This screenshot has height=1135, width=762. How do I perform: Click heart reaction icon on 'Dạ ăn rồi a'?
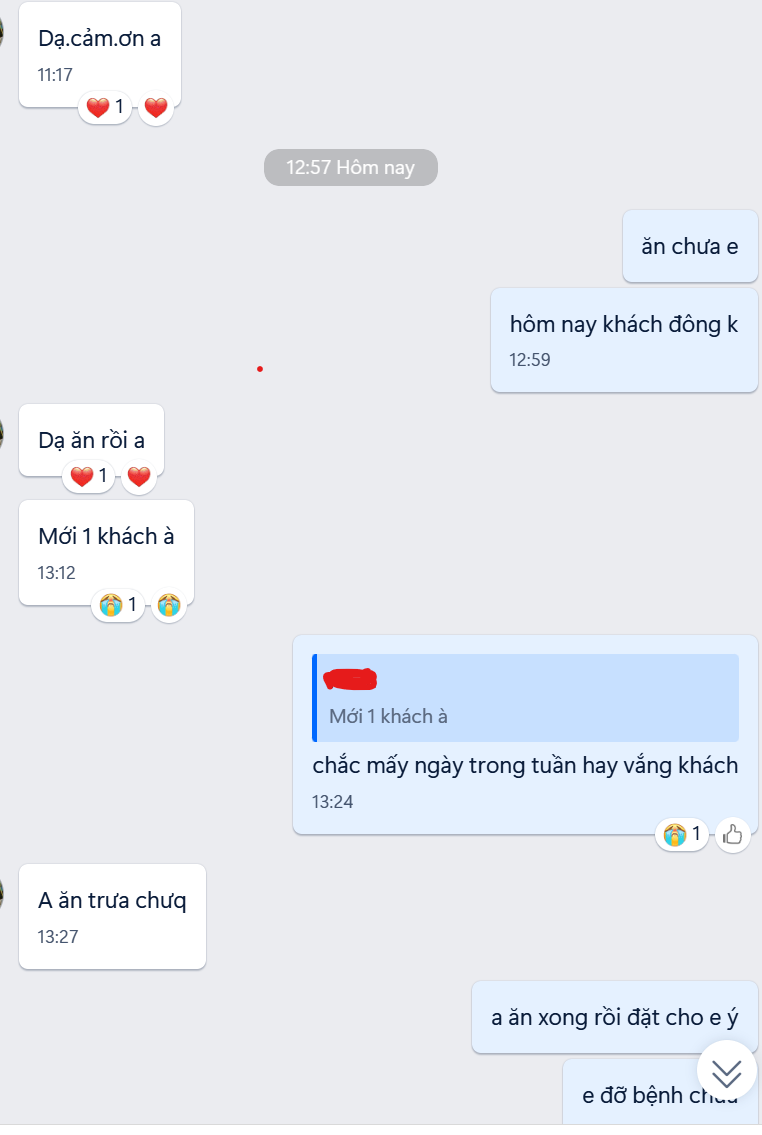[x=139, y=476]
